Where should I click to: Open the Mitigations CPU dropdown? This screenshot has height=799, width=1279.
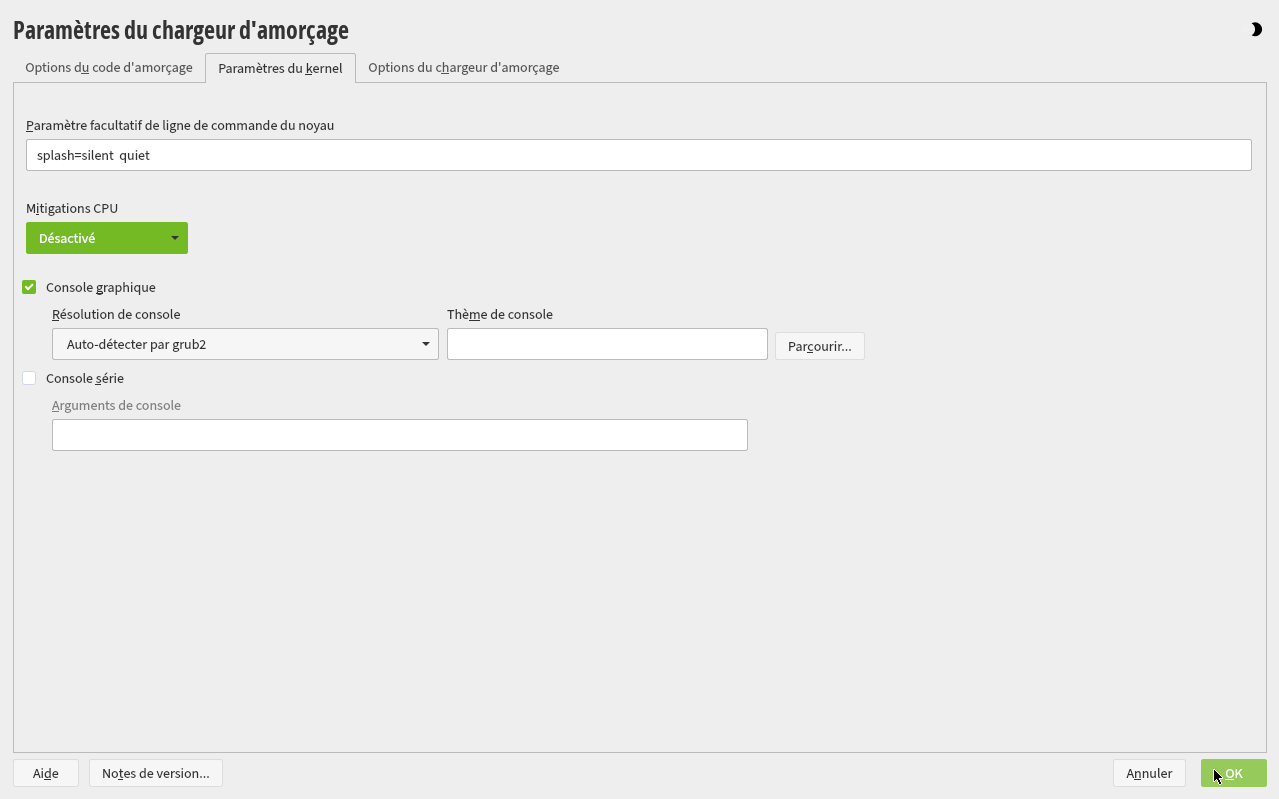[107, 238]
